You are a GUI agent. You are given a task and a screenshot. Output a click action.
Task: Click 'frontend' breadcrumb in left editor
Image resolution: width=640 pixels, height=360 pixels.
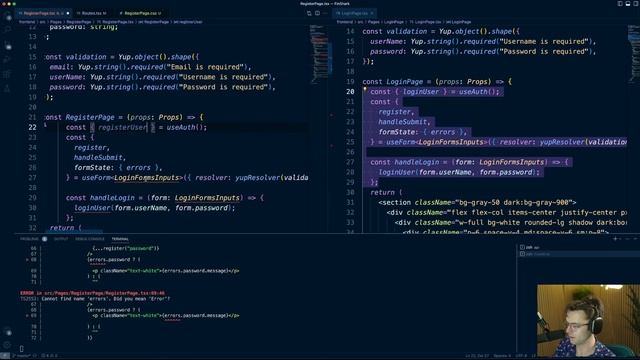pyautogui.click(x=27, y=22)
